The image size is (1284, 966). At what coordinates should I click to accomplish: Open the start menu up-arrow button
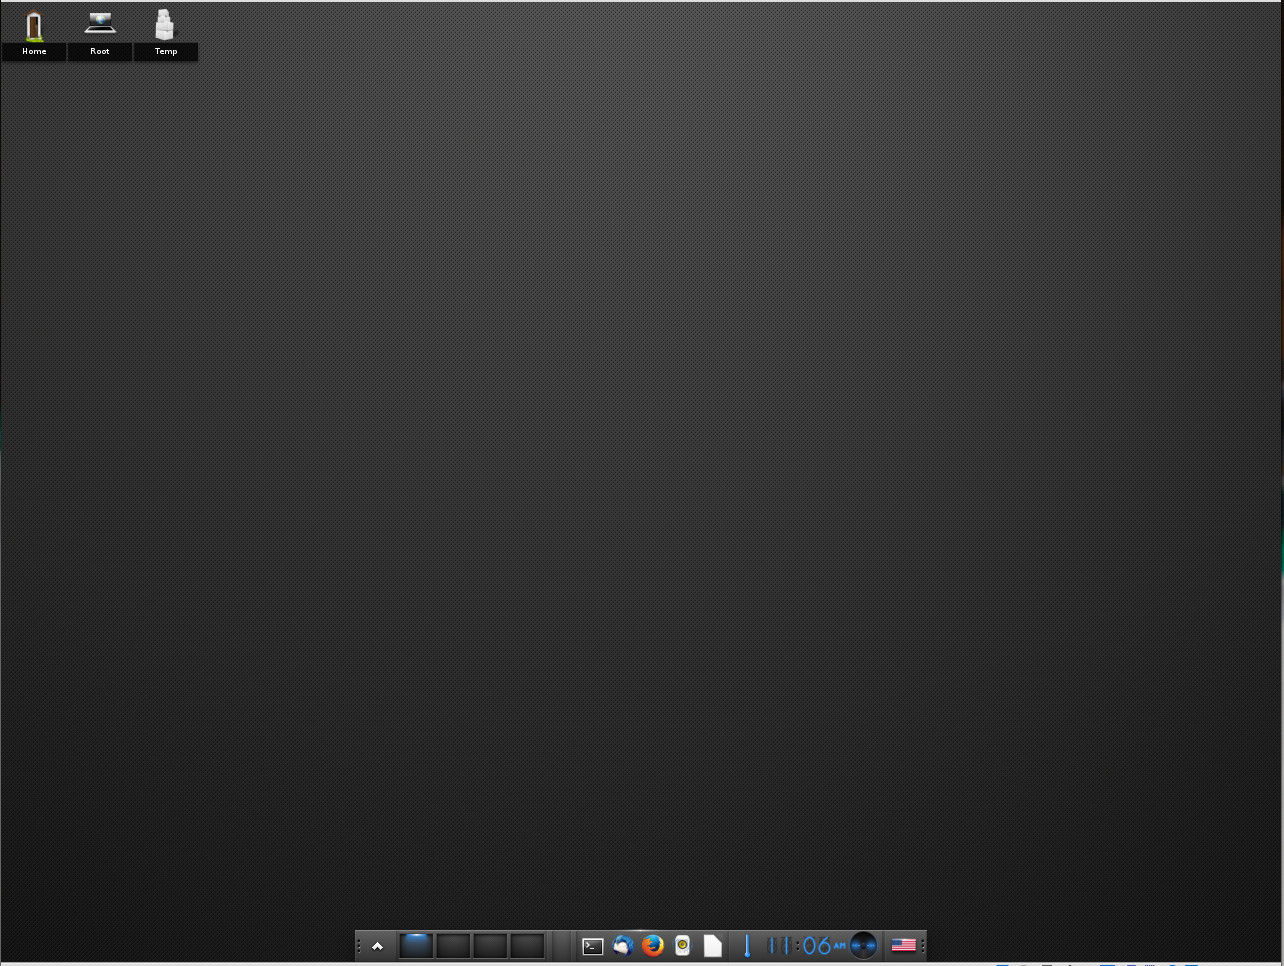378,946
